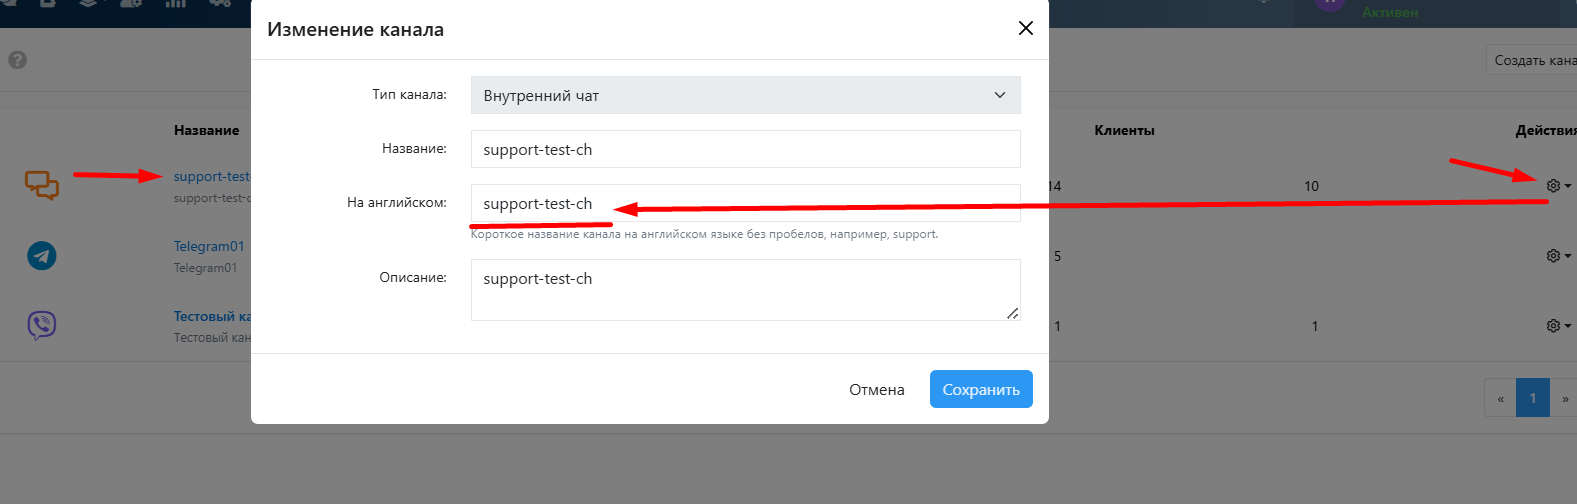The width and height of the screenshot is (1577, 504).
Task: Go to previous page with « arrow
Action: point(1500,398)
